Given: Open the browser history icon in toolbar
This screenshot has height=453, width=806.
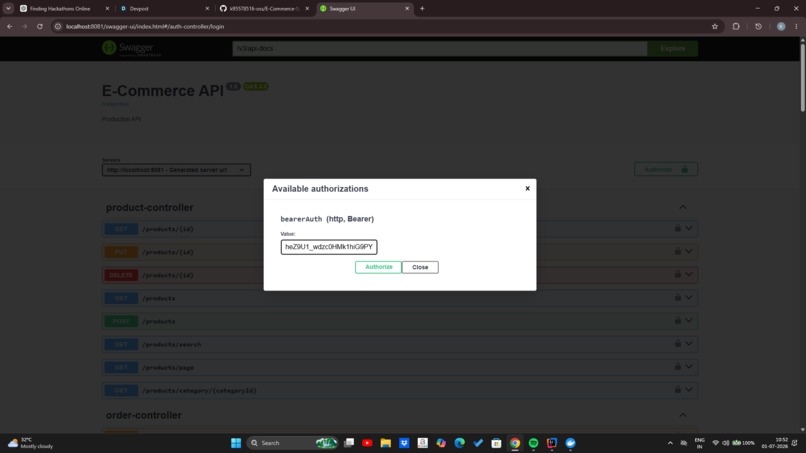Looking at the screenshot, I should tap(758, 26).
